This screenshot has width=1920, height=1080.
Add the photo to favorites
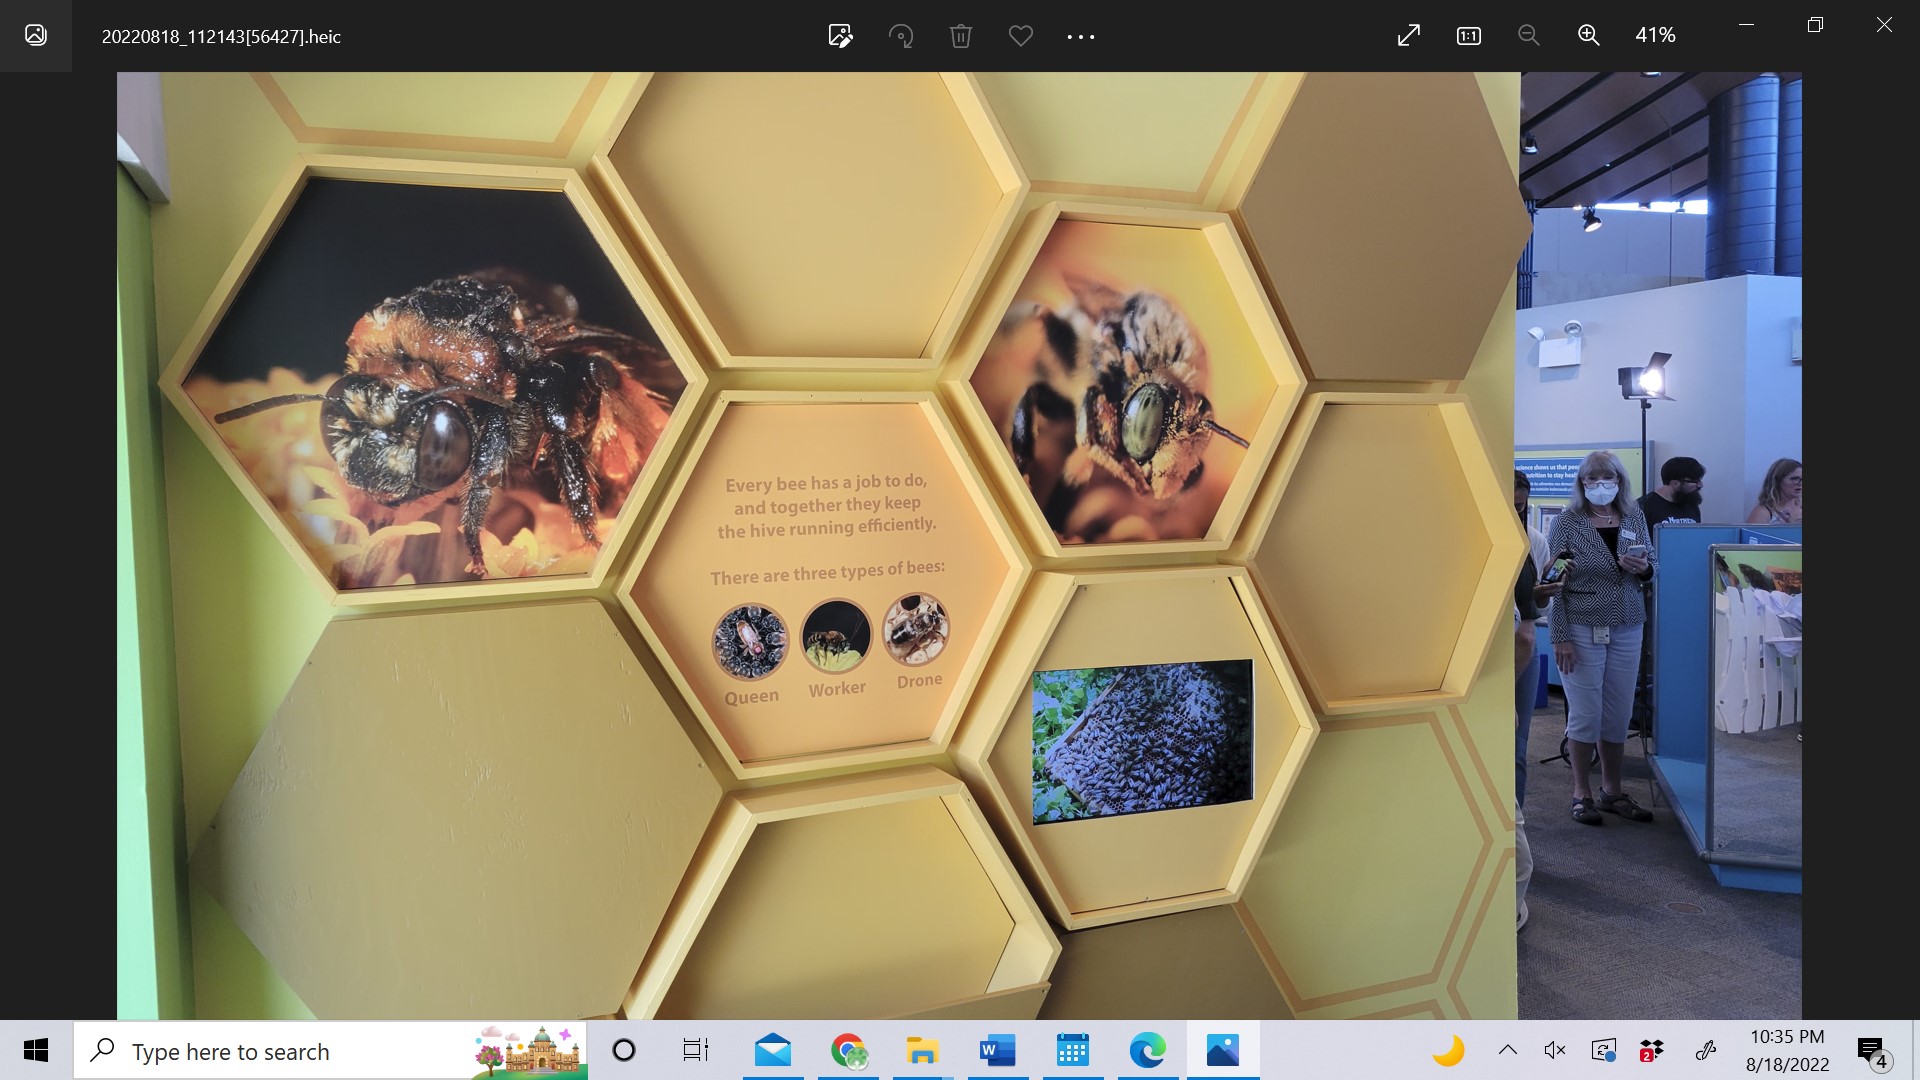(1021, 36)
